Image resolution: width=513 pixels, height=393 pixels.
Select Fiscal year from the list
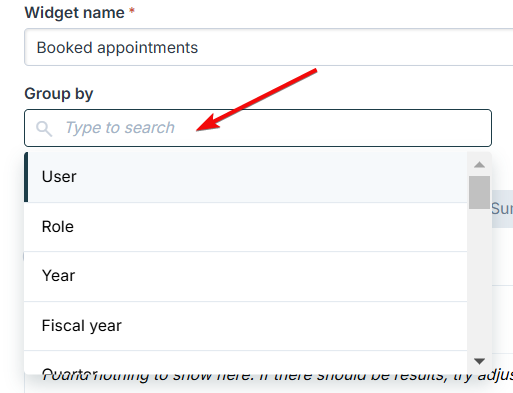coord(245,326)
